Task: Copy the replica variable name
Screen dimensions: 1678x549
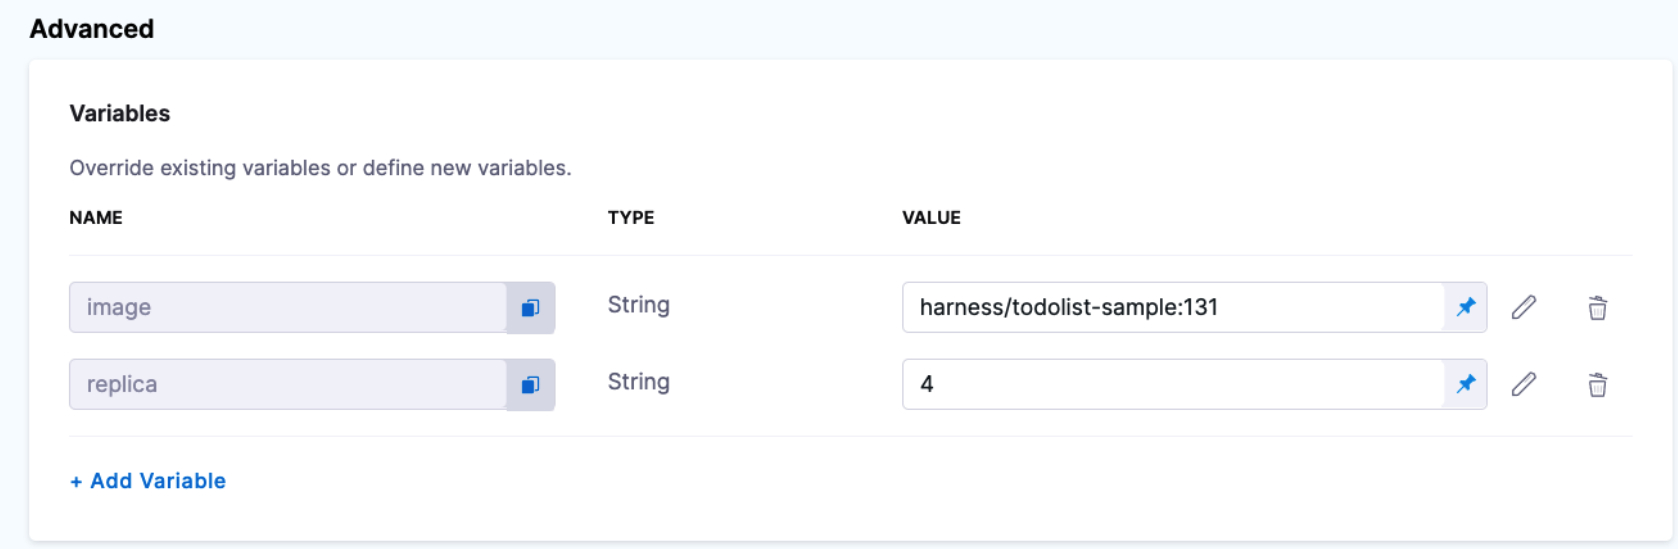Action: (530, 385)
